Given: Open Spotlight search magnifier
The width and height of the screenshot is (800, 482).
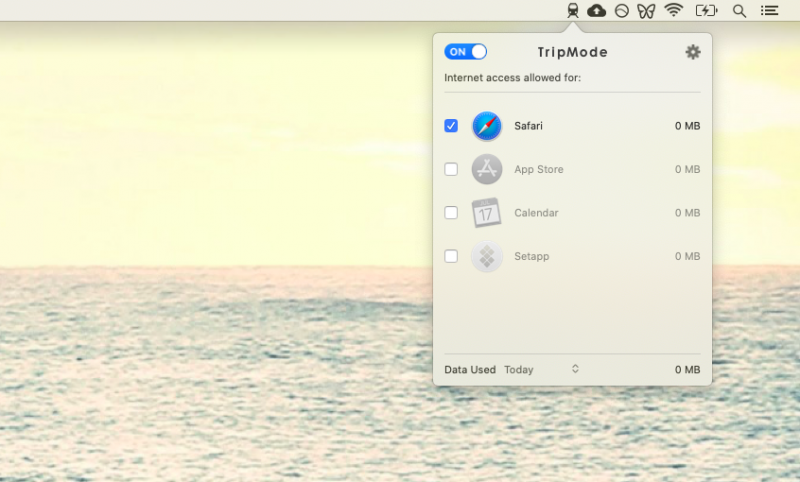Looking at the screenshot, I should (x=739, y=11).
